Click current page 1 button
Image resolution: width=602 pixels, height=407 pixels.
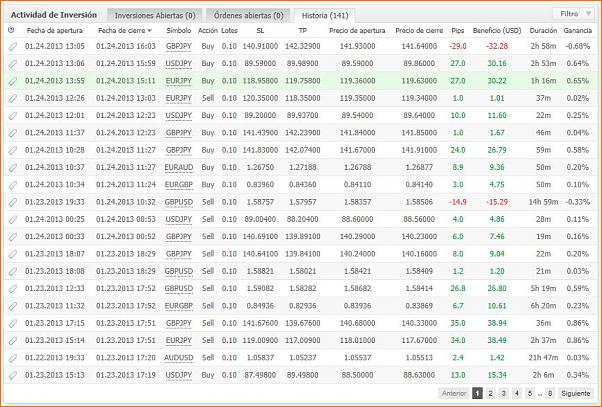pyautogui.click(x=477, y=393)
